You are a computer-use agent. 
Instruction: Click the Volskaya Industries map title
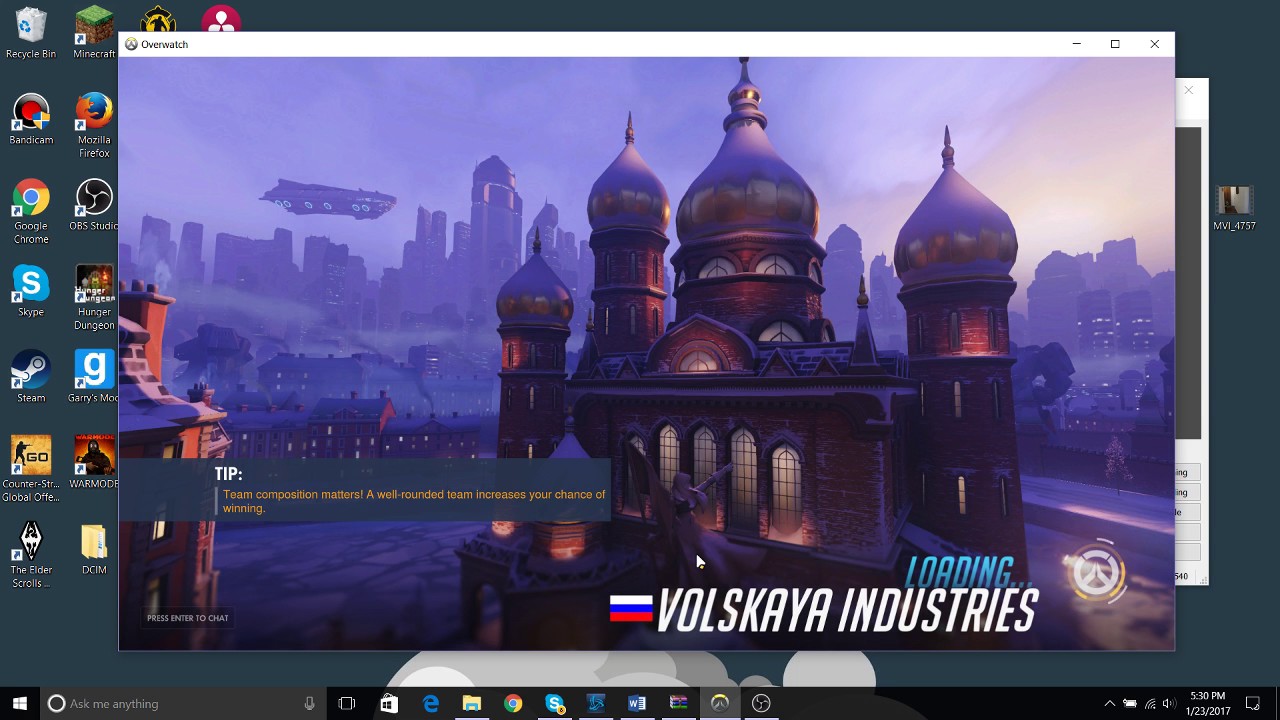coord(847,610)
